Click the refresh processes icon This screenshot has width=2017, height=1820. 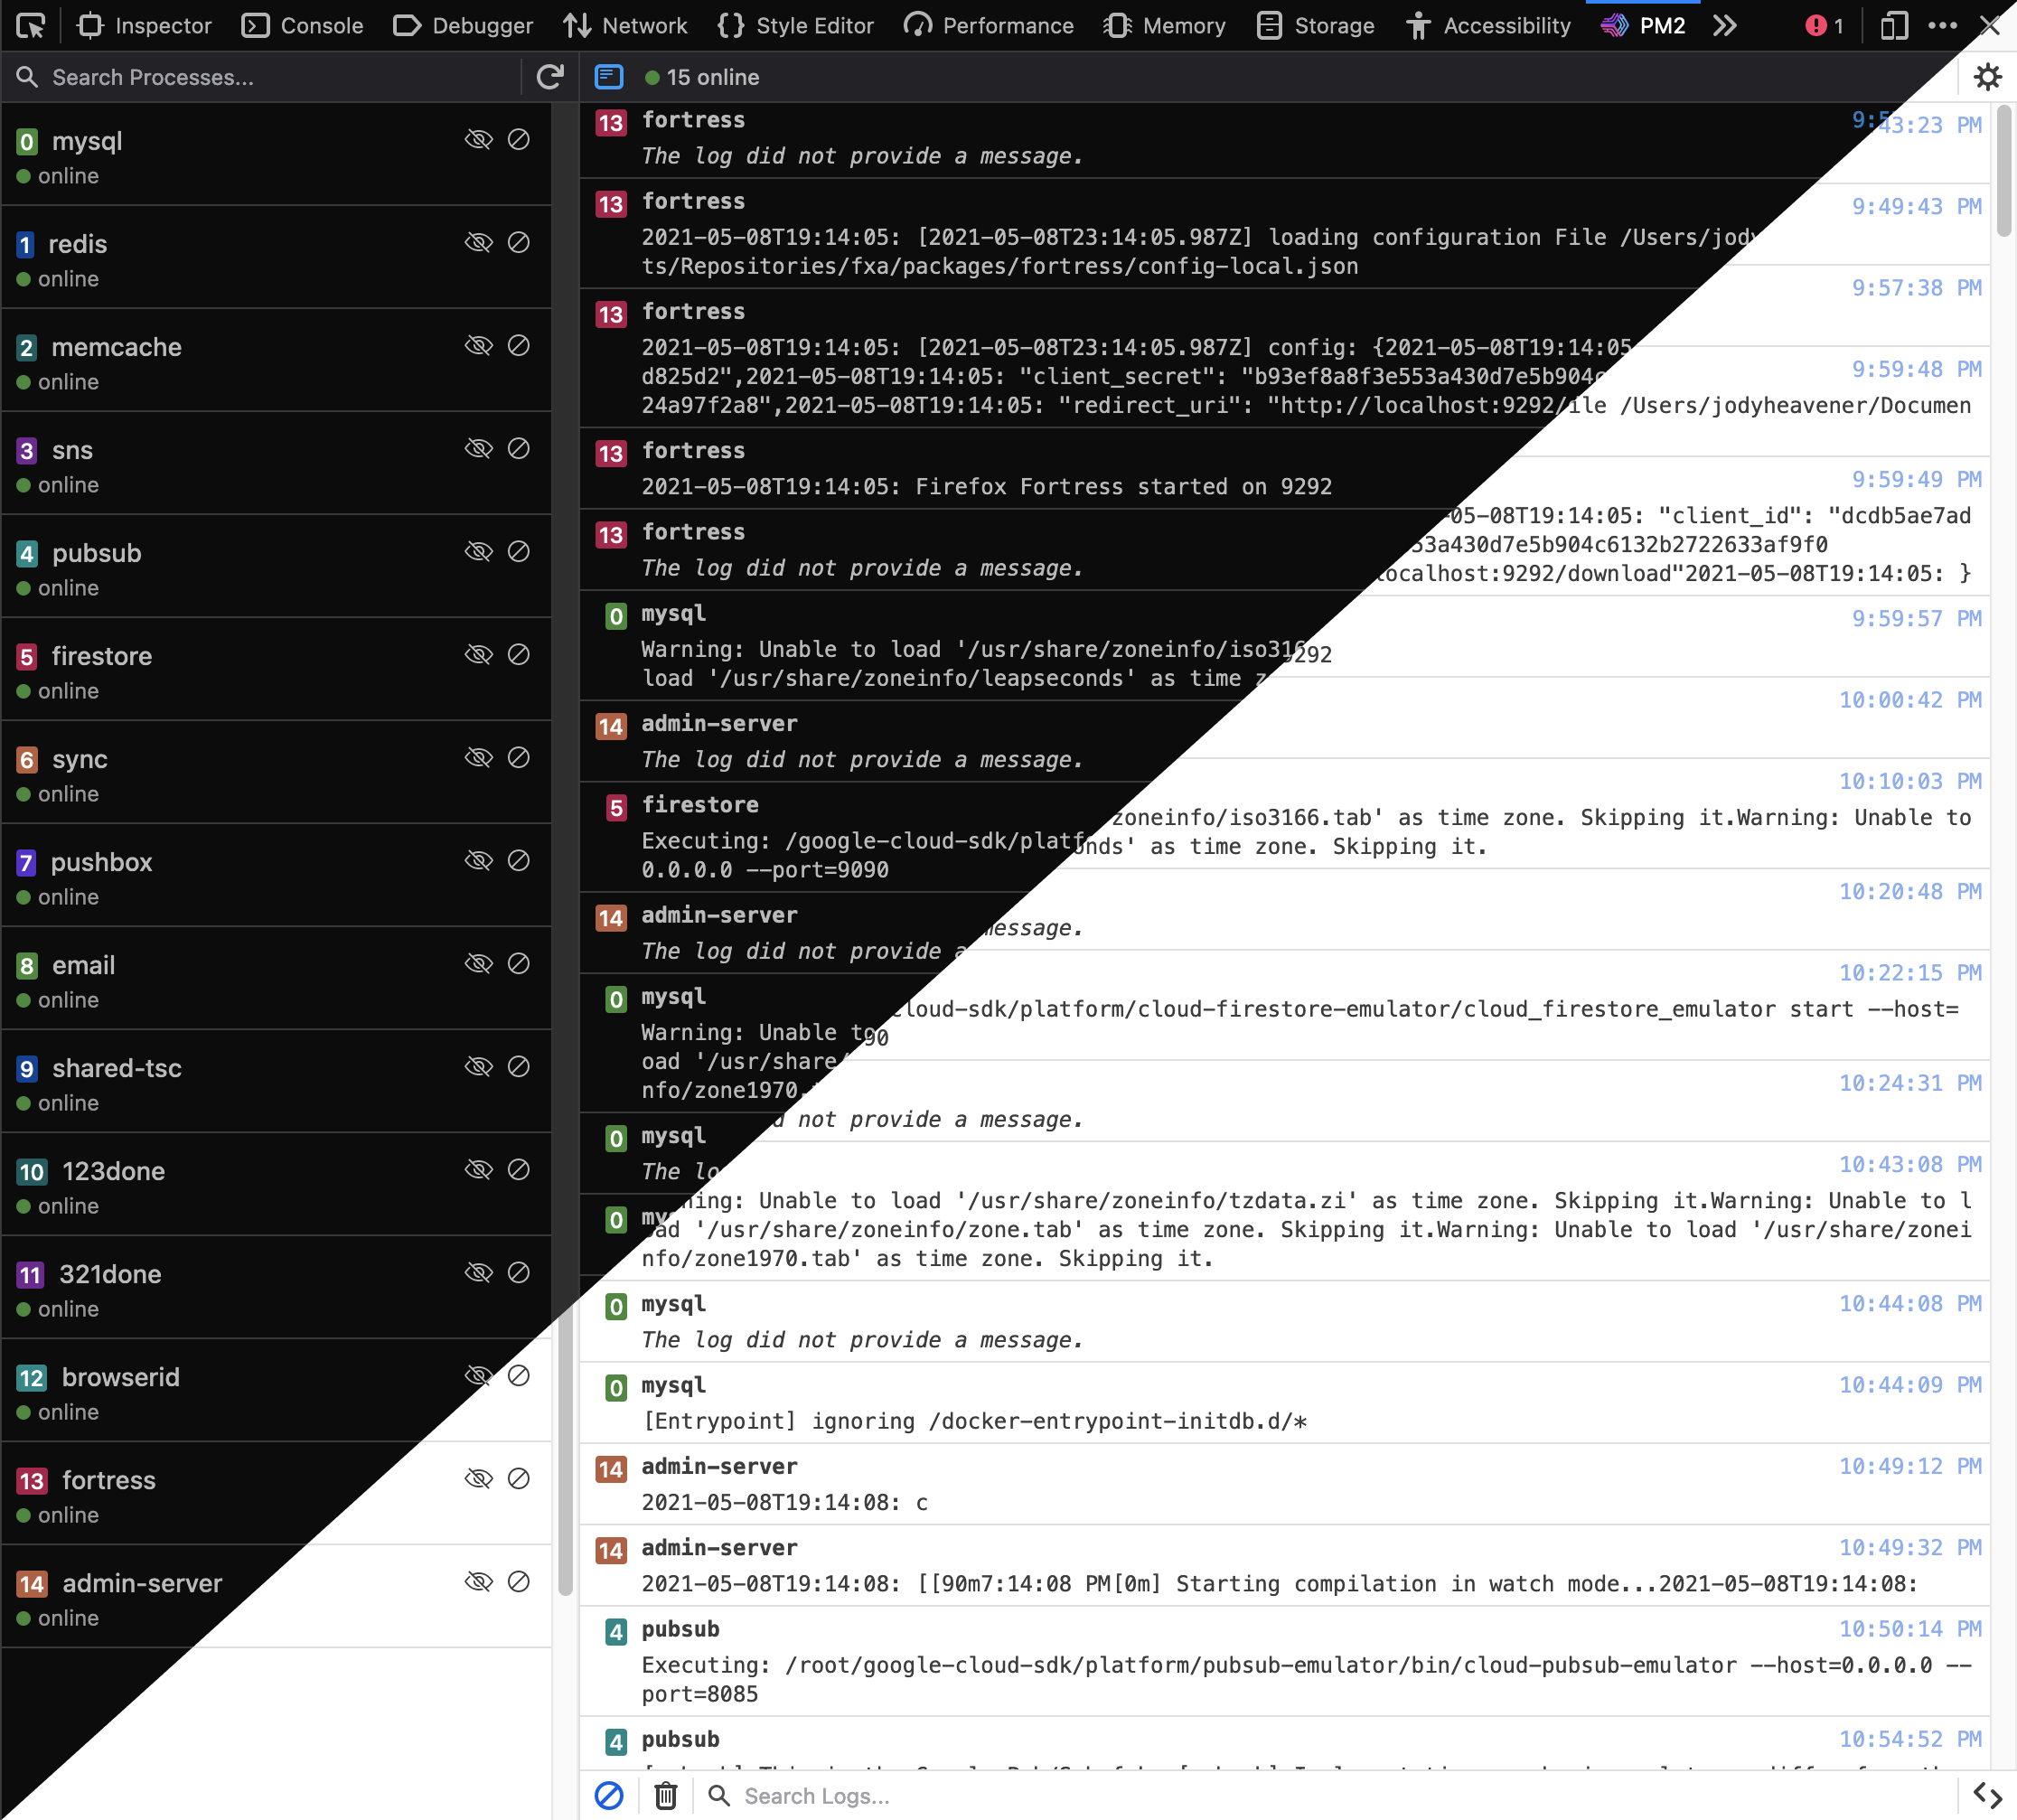(549, 77)
